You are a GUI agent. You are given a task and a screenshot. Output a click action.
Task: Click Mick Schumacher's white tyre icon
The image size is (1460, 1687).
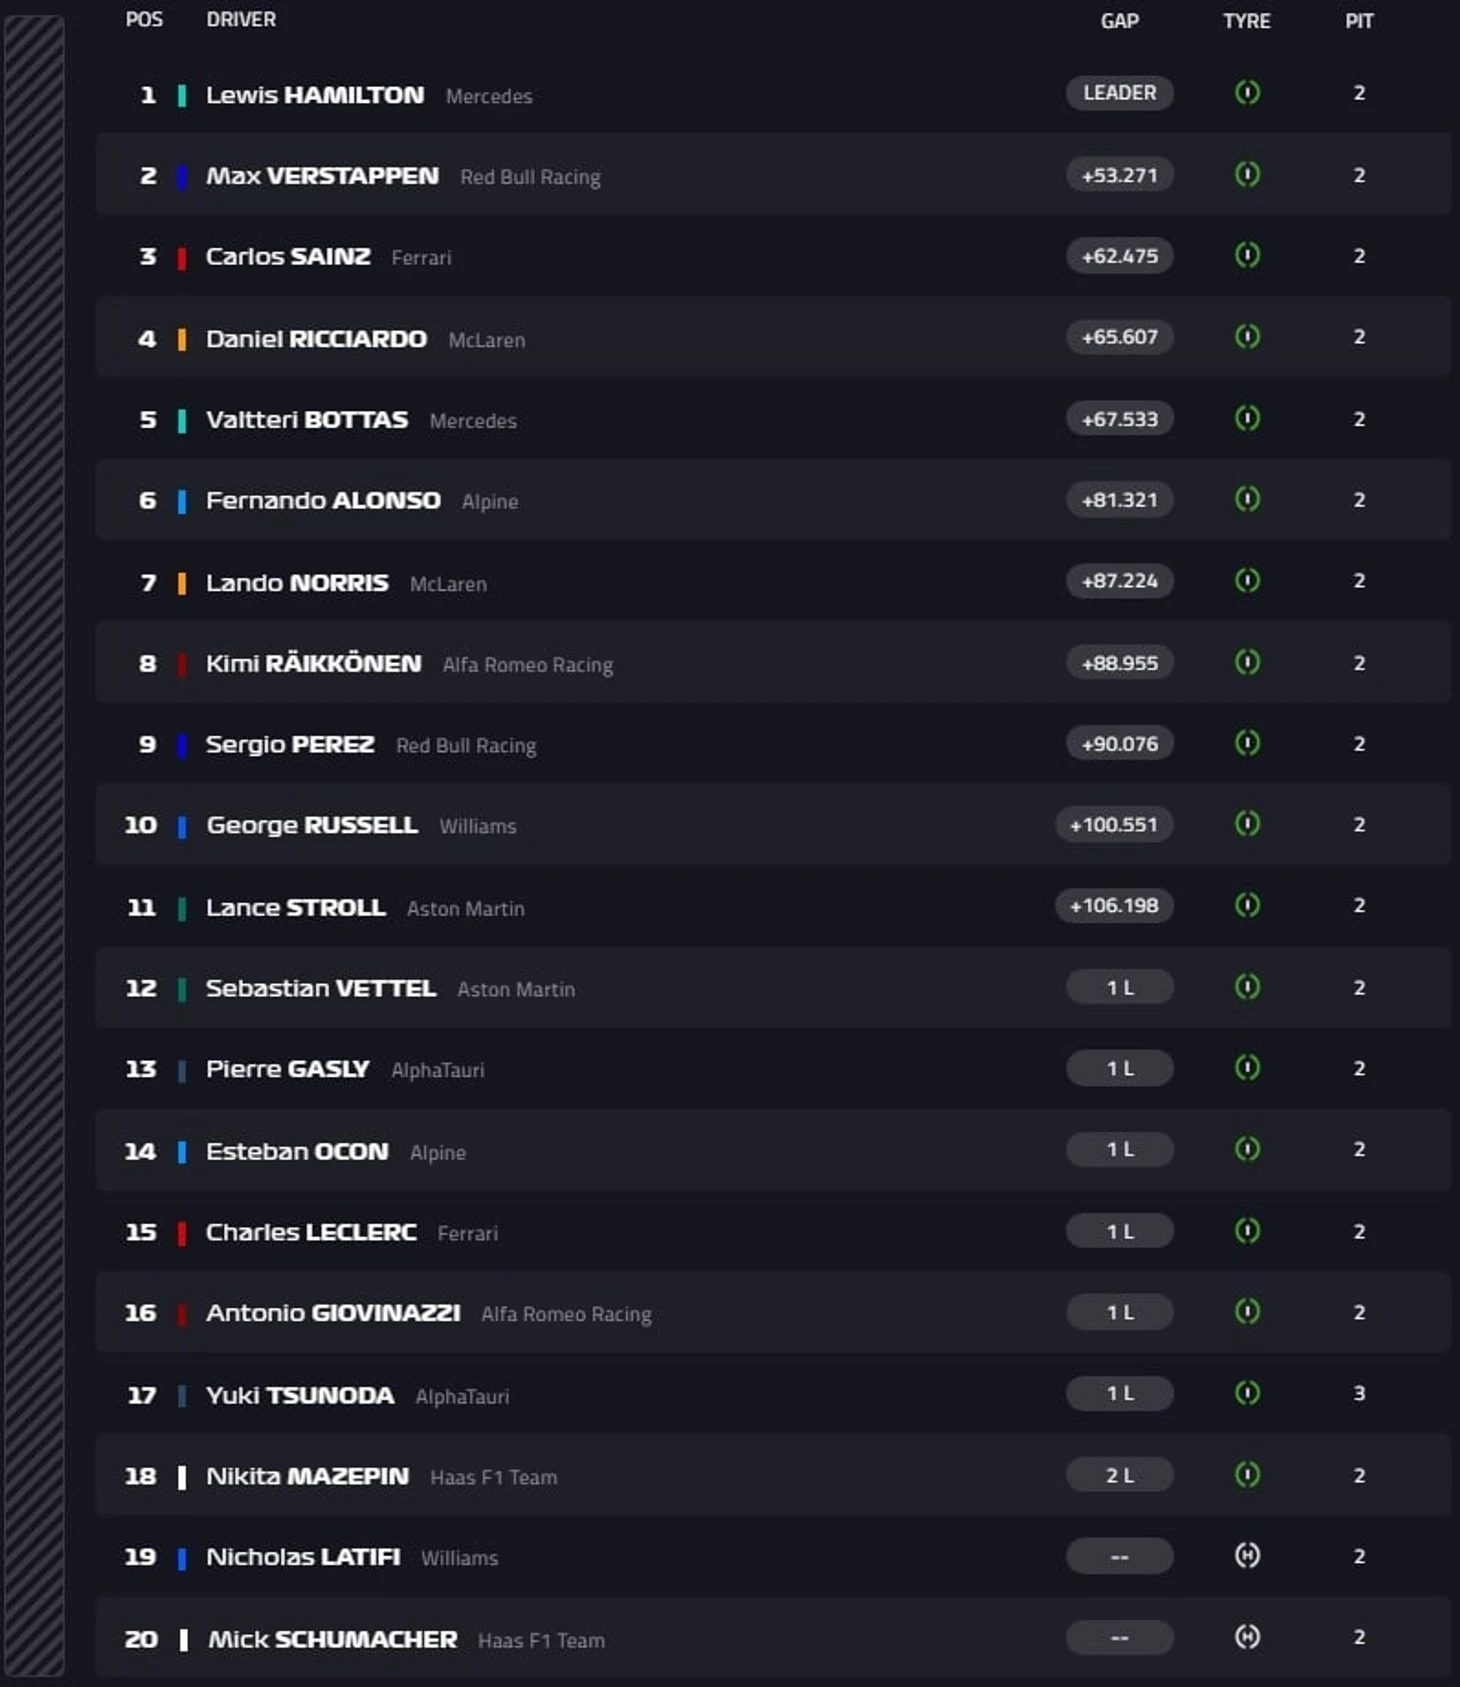pos(1247,1637)
